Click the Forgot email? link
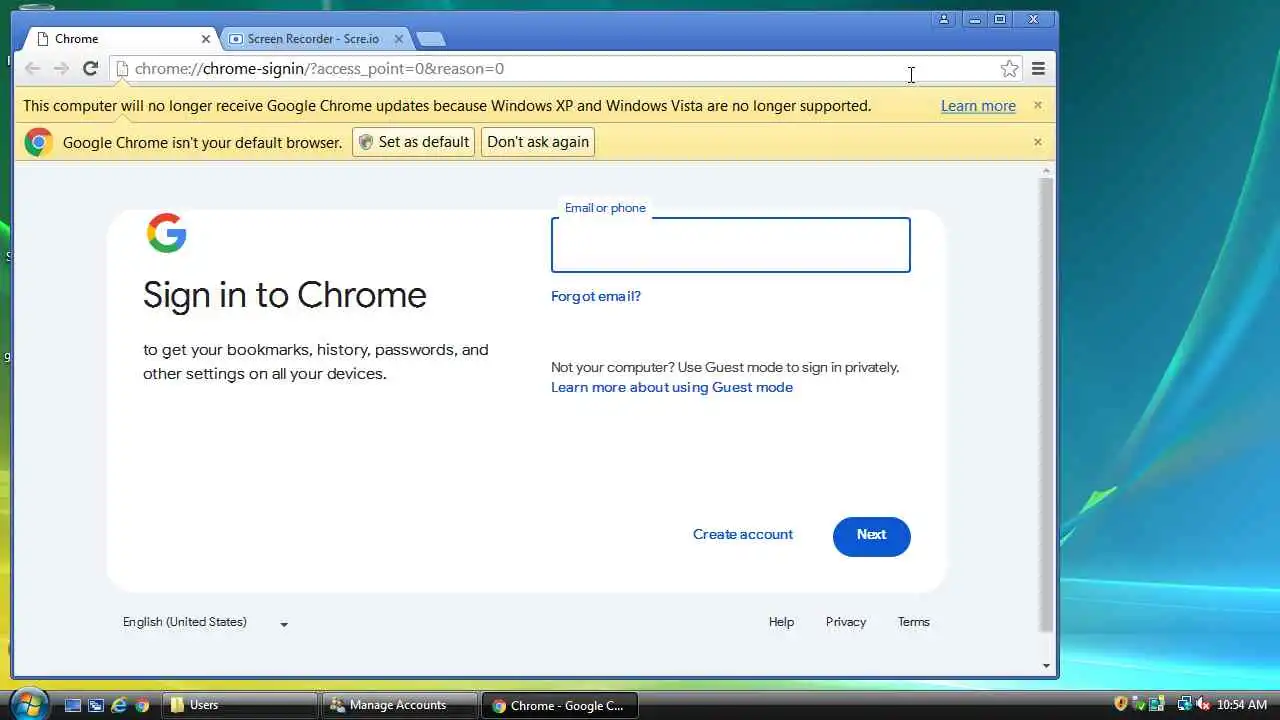The width and height of the screenshot is (1280, 720). pyautogui.click(x=596, y=296)
